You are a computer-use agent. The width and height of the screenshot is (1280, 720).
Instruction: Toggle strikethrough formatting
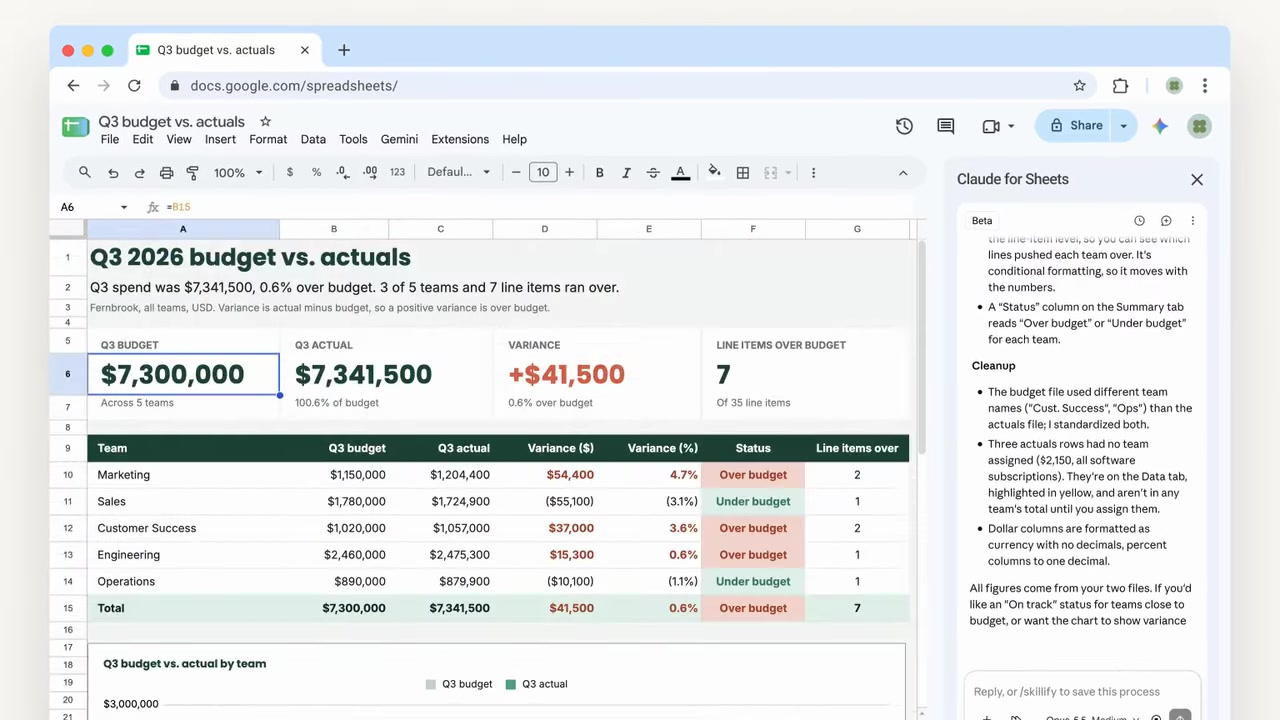pos(653,172)
